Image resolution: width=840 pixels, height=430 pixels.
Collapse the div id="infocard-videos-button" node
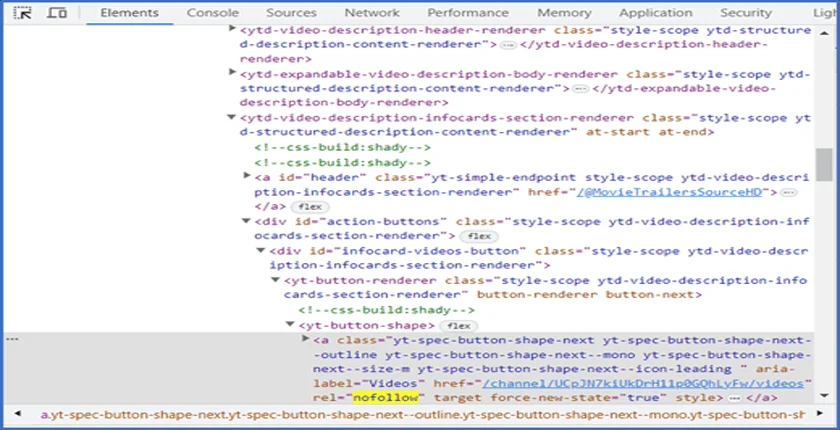261,250
